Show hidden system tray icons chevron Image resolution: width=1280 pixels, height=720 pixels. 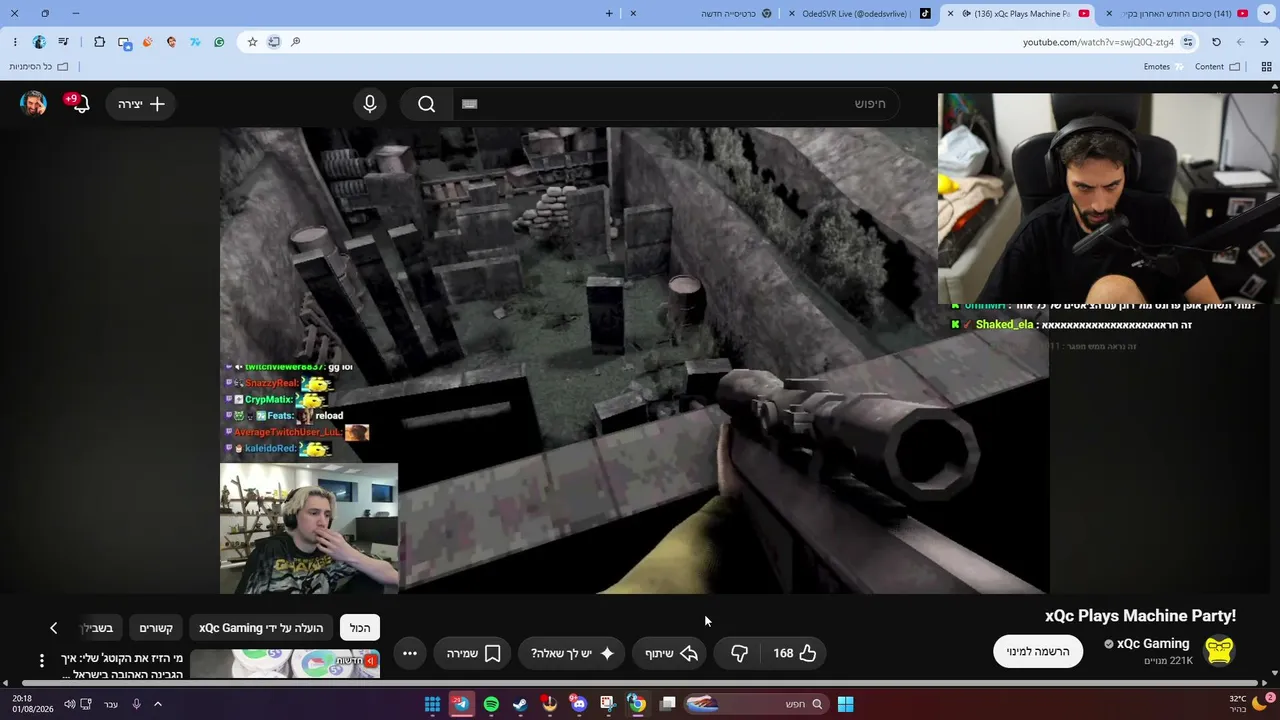click(x=157, y=704)
